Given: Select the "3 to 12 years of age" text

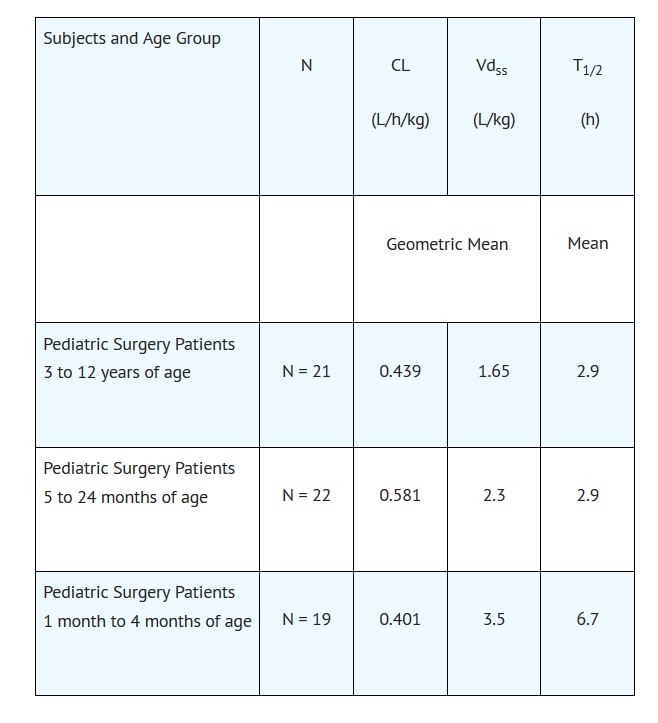Looking at the screenshot, I should coord(117,373).
